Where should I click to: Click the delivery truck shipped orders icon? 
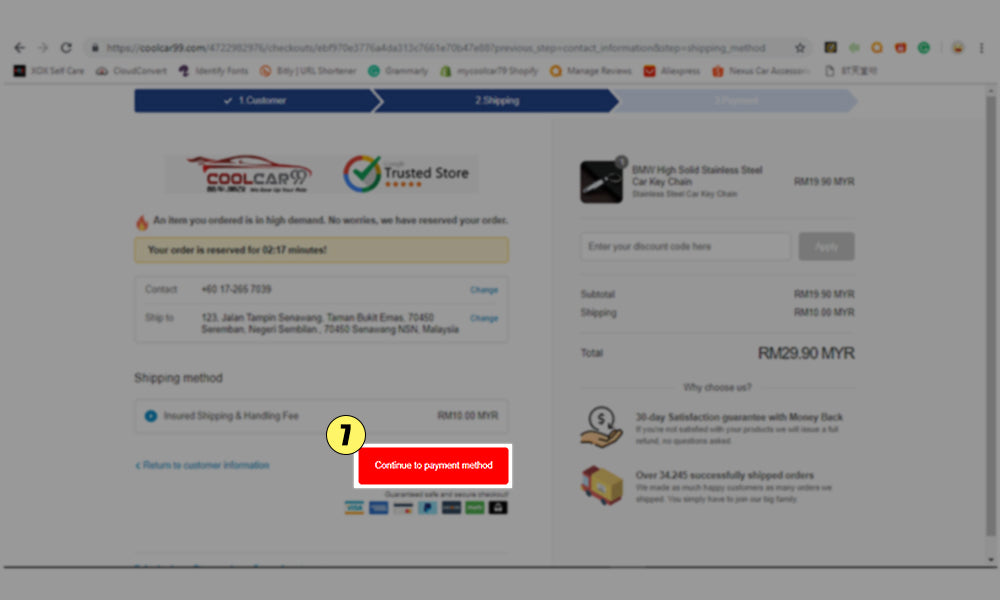click(601, 485)
